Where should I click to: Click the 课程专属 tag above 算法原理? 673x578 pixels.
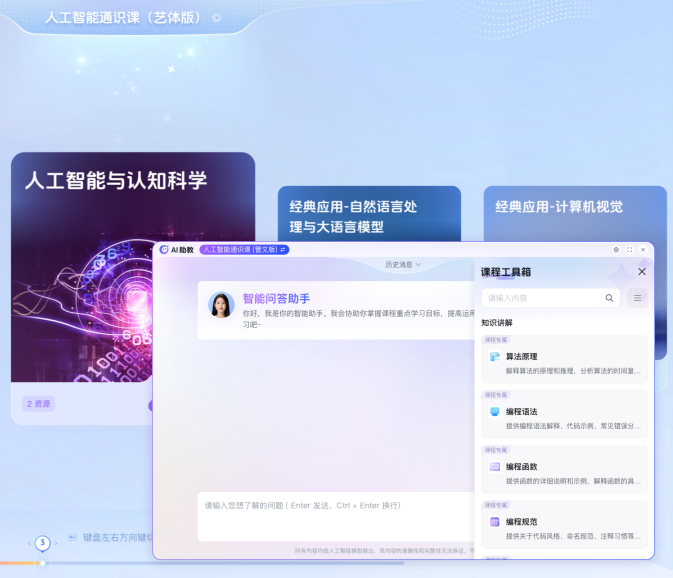coord(496,340)
